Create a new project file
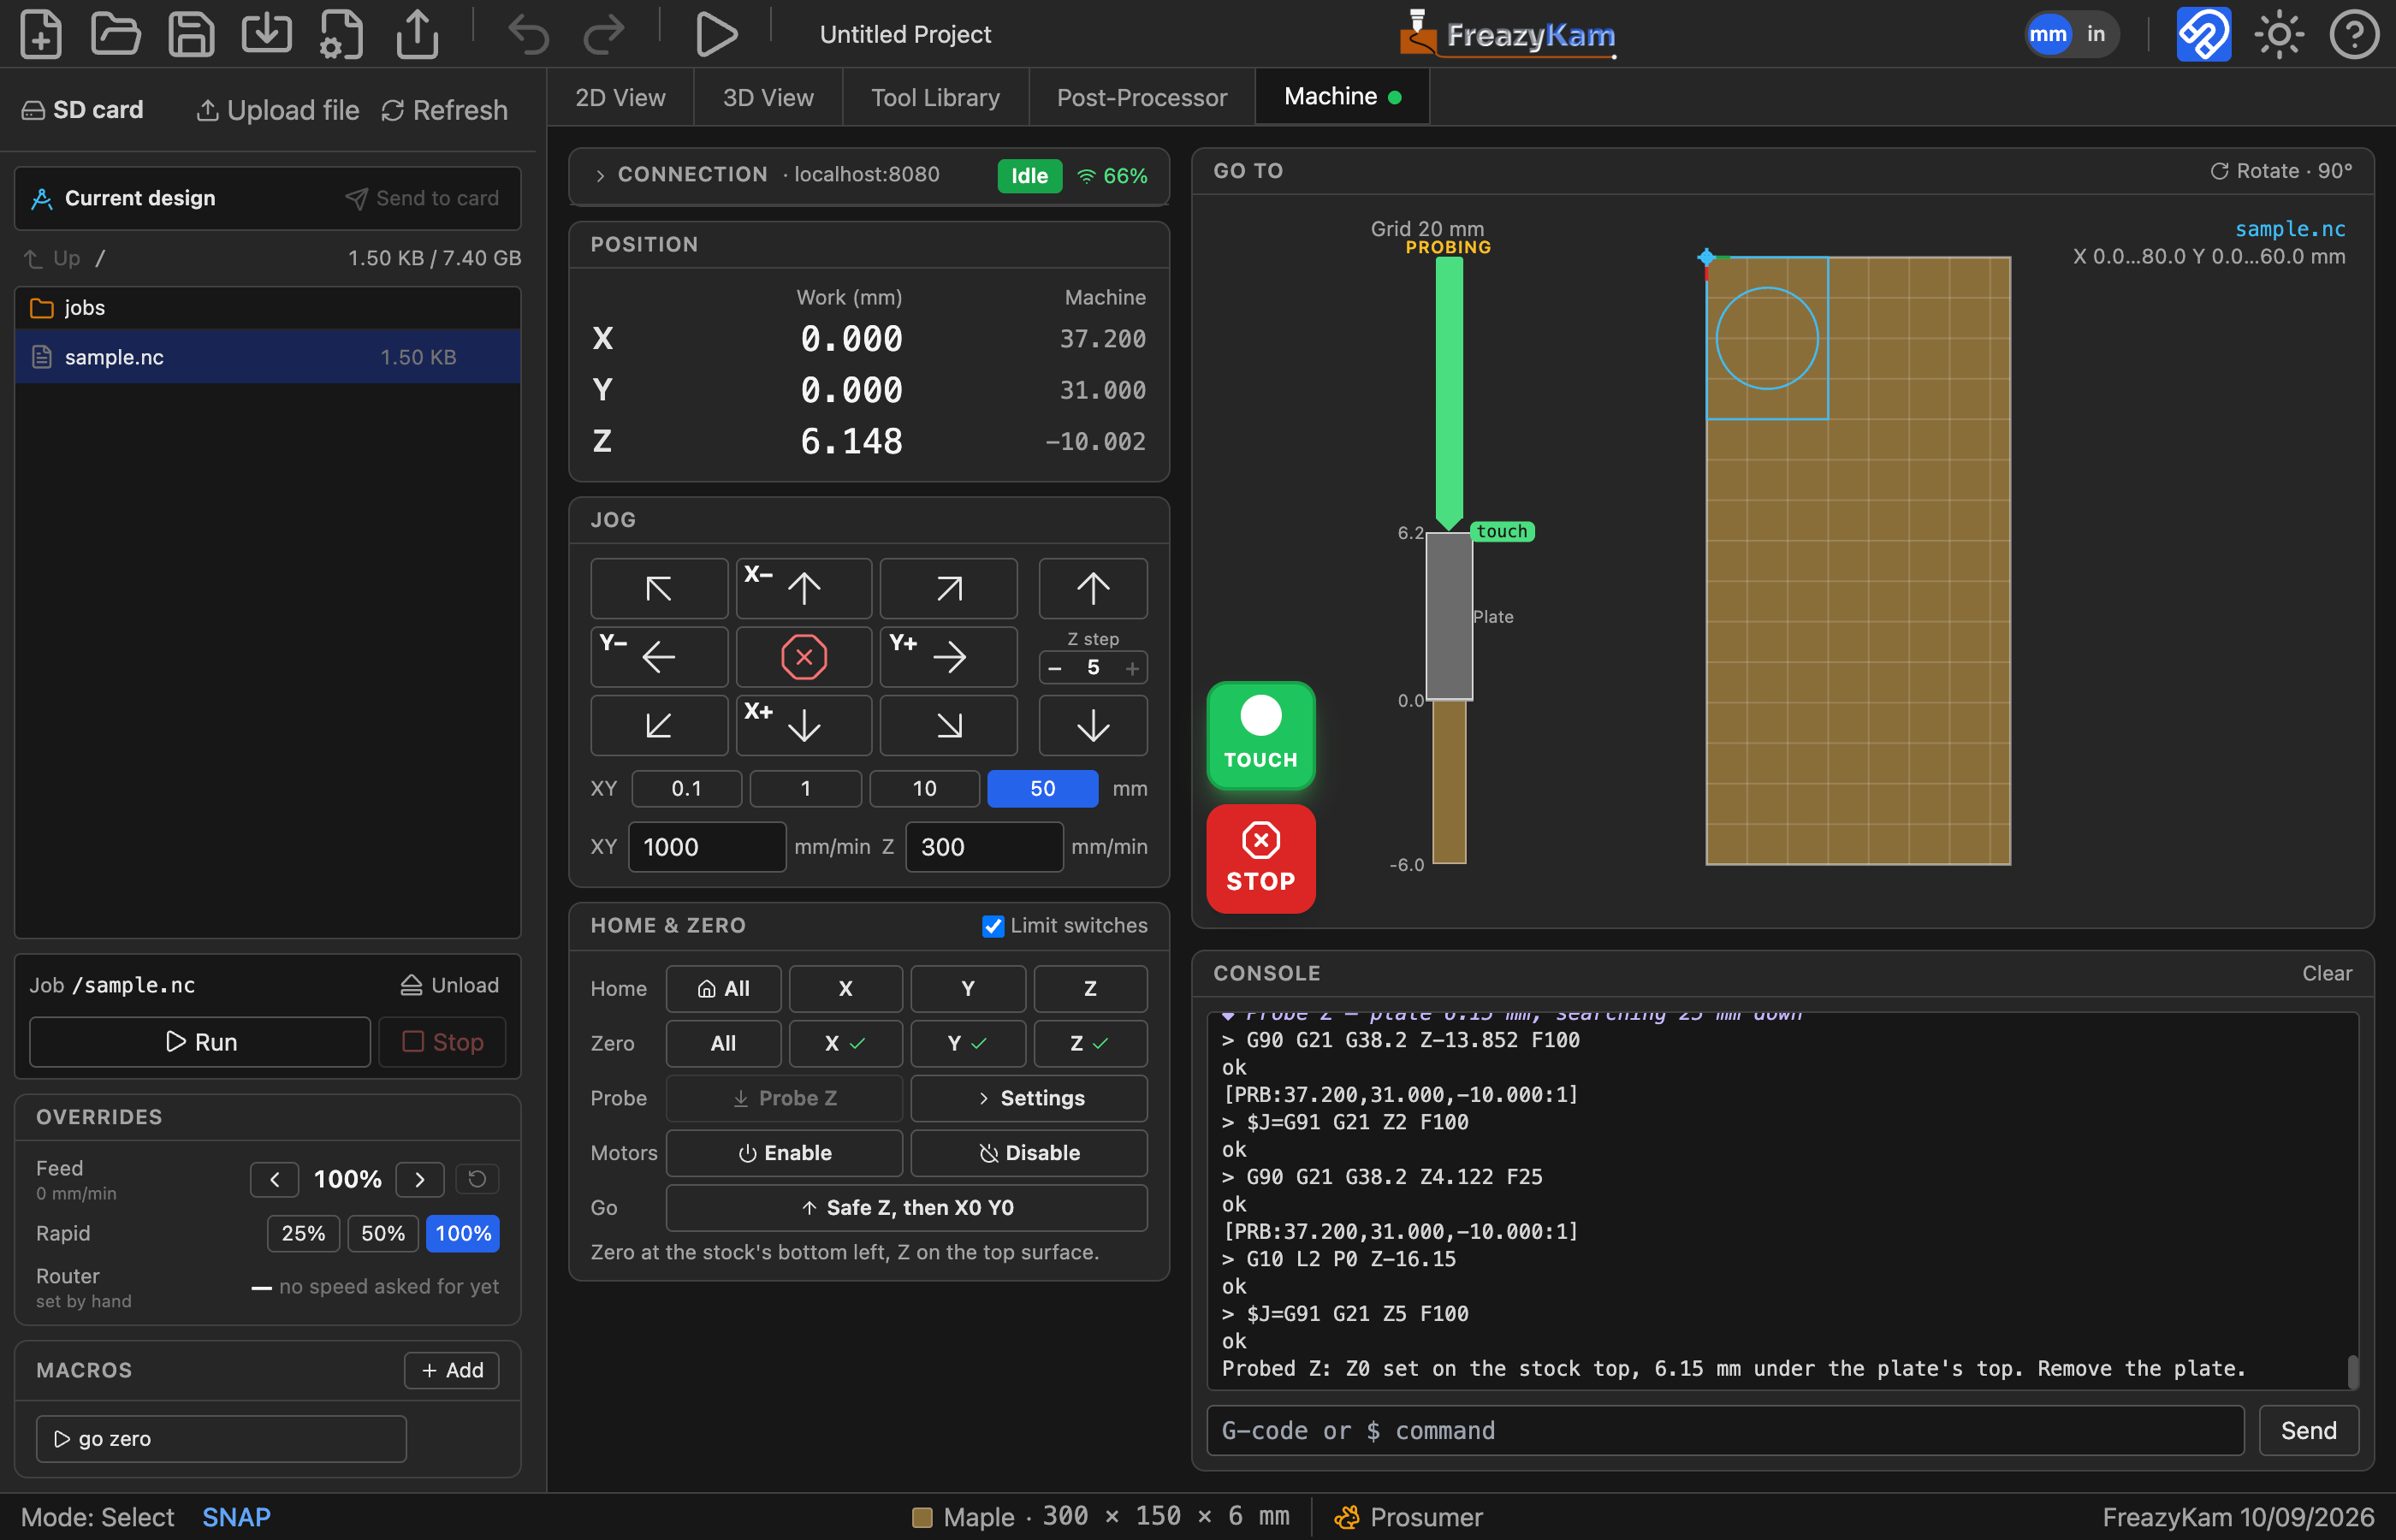 tap(41, 34)
